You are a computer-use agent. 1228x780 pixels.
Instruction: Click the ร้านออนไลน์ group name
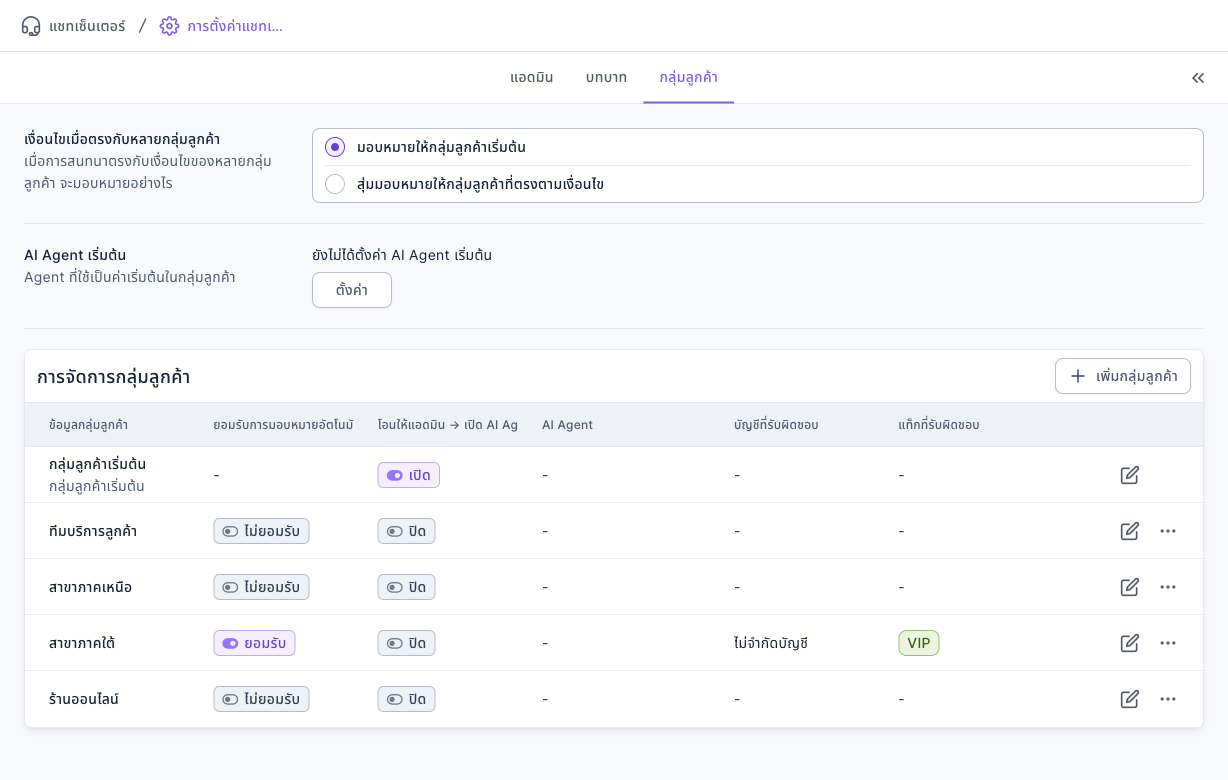pos(84,699)
